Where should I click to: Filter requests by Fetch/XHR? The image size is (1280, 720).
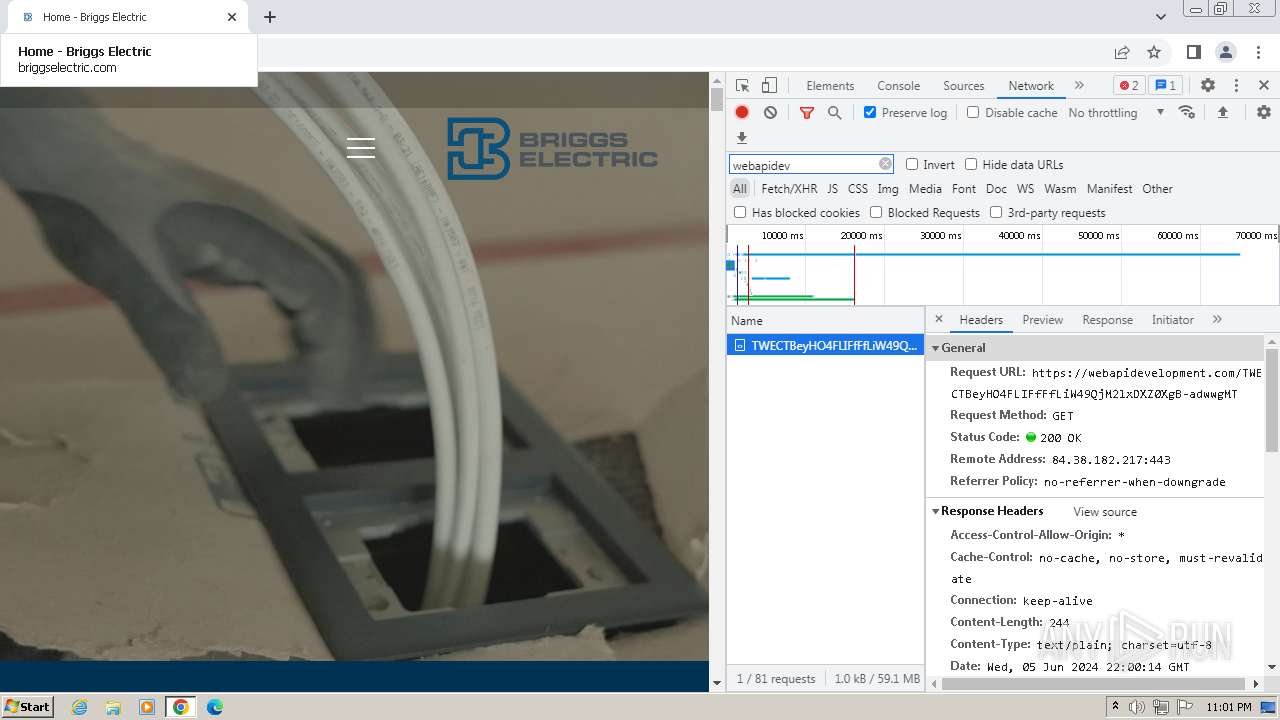789,189
